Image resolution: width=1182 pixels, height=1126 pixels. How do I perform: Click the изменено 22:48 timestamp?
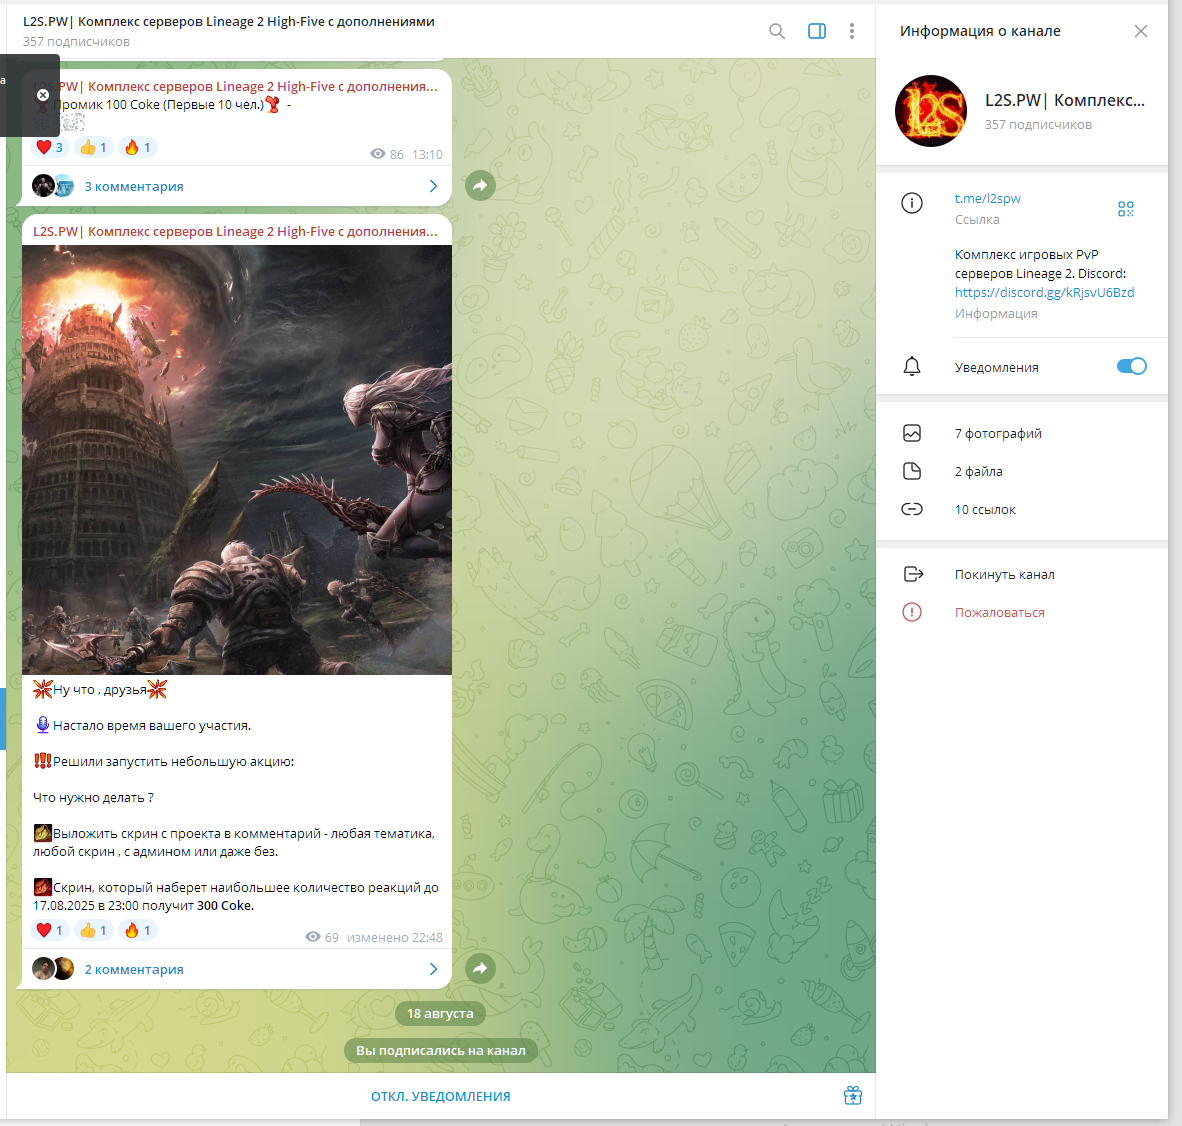click(394, 938)
